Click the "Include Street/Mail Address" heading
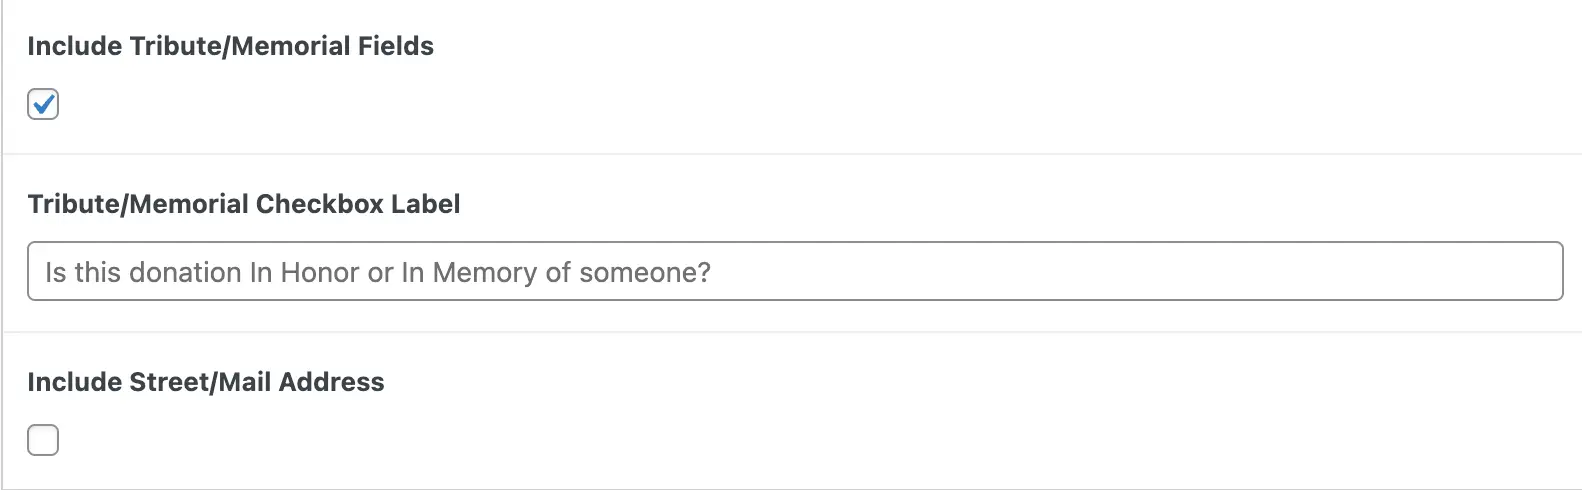This screenshot has height=490, width=1582. (206, 382)
